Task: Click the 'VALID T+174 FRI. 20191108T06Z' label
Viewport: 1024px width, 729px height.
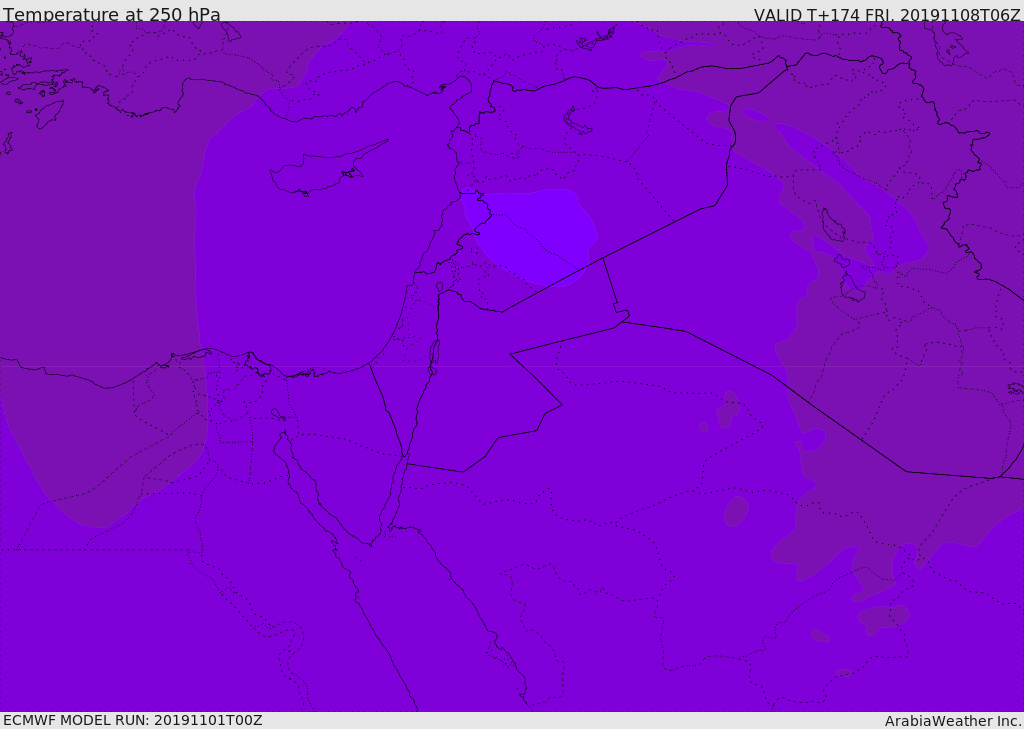Action: (887, 14)
